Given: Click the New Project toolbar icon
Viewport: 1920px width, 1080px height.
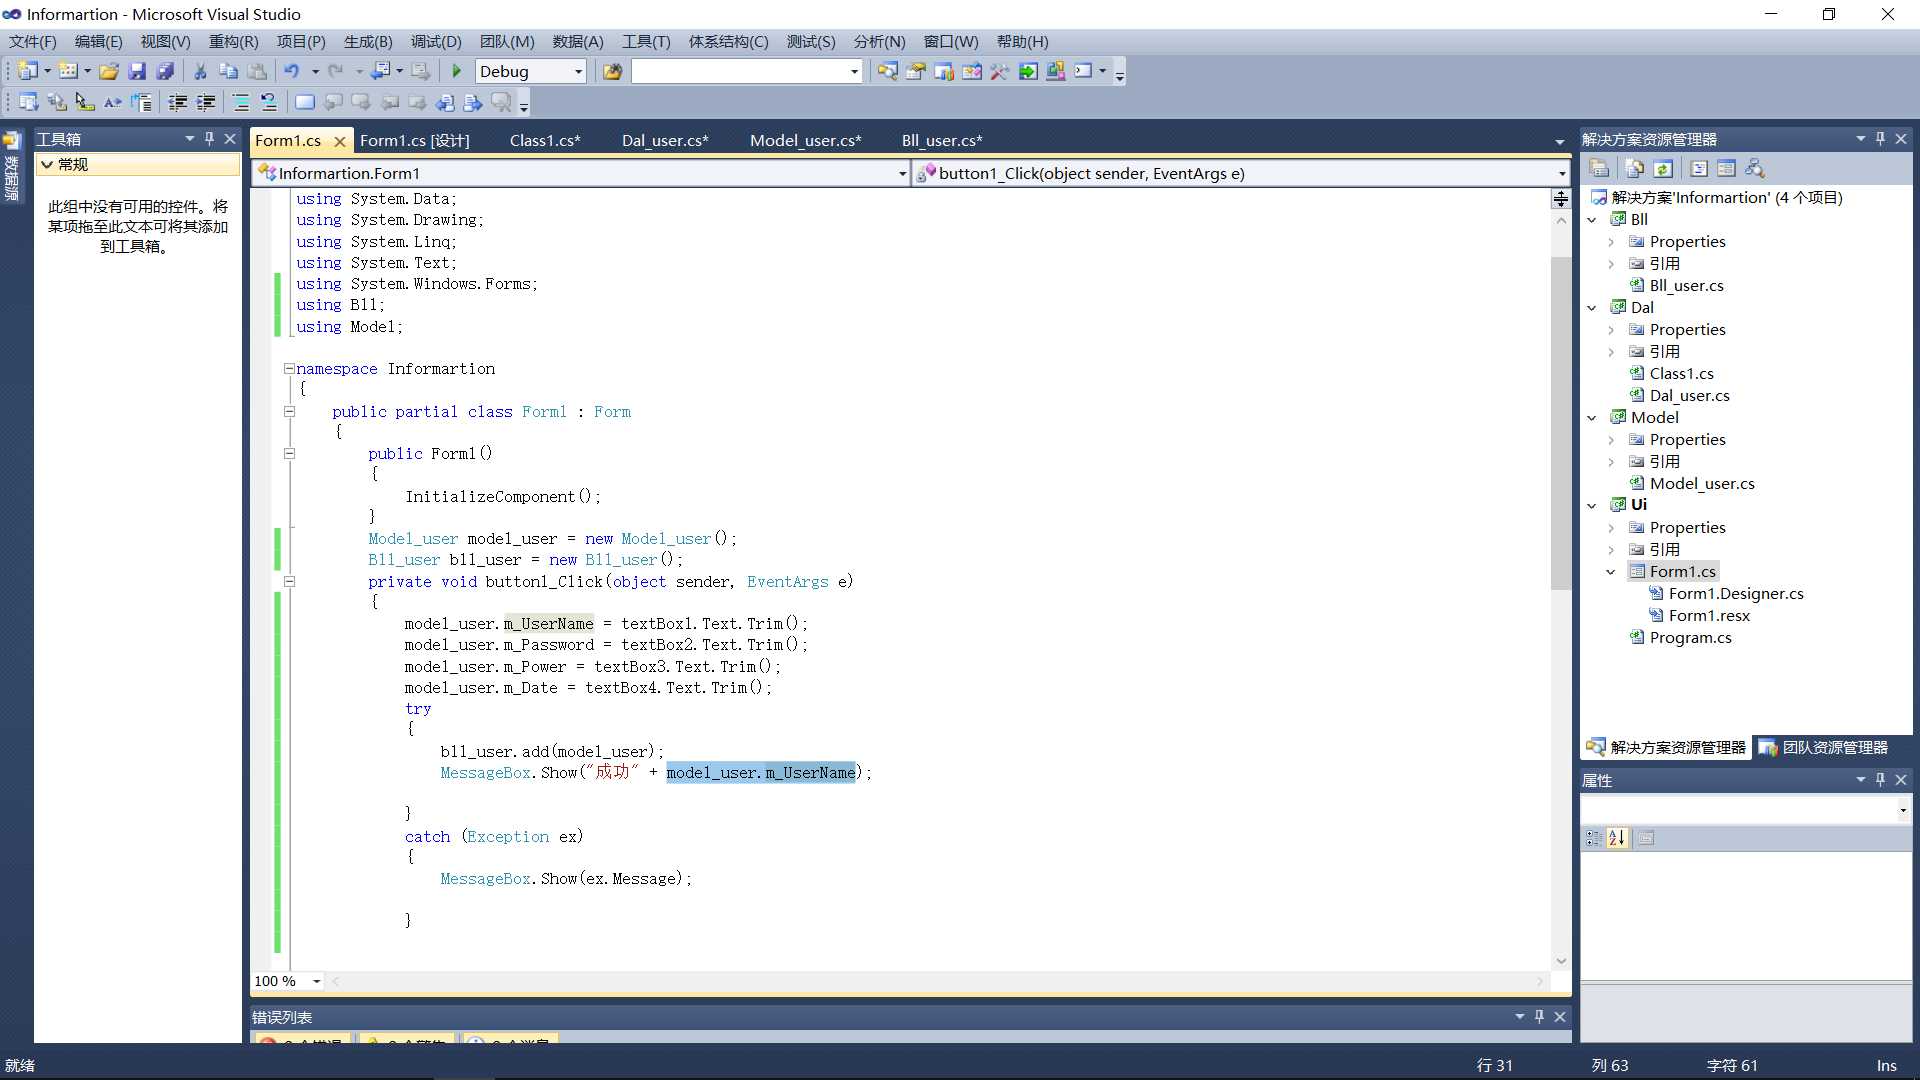Looking at the screenshot, I should pyautogui.click(x=28, y=71).
